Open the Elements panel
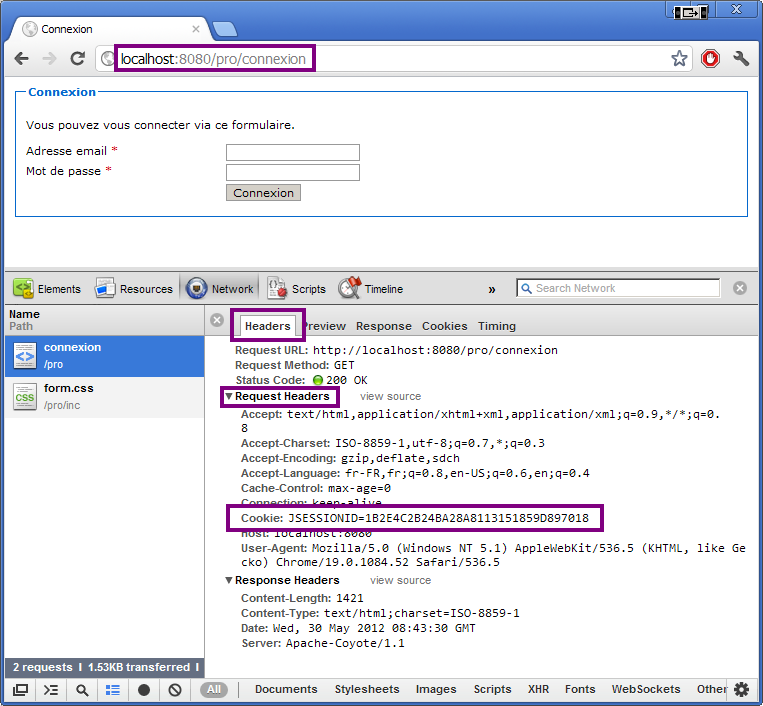 point(47,289)
